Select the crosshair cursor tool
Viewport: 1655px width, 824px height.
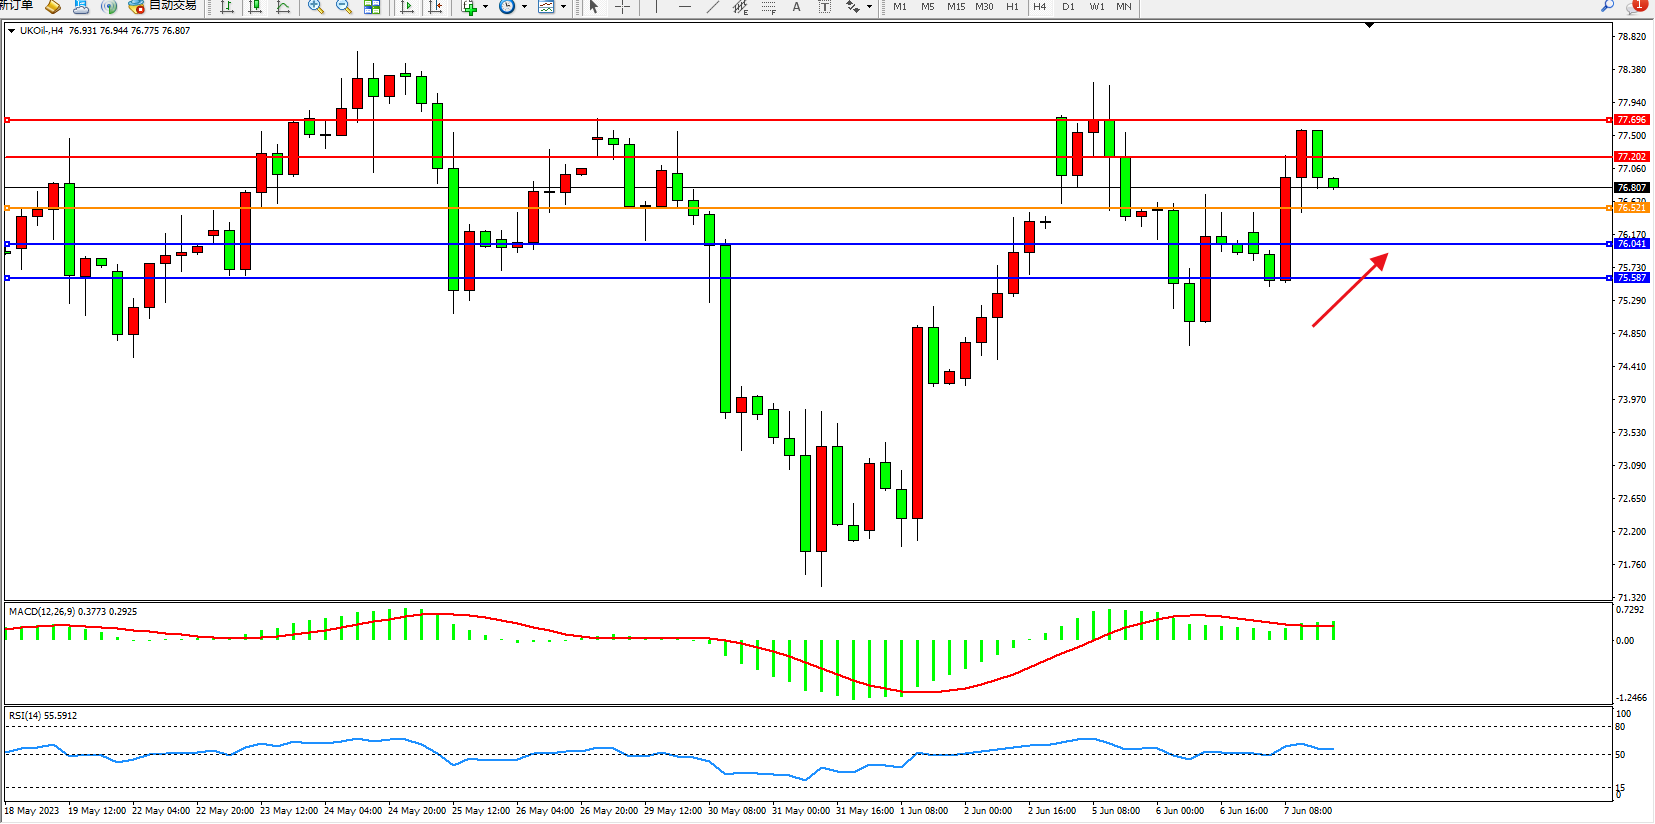(622, 7)
